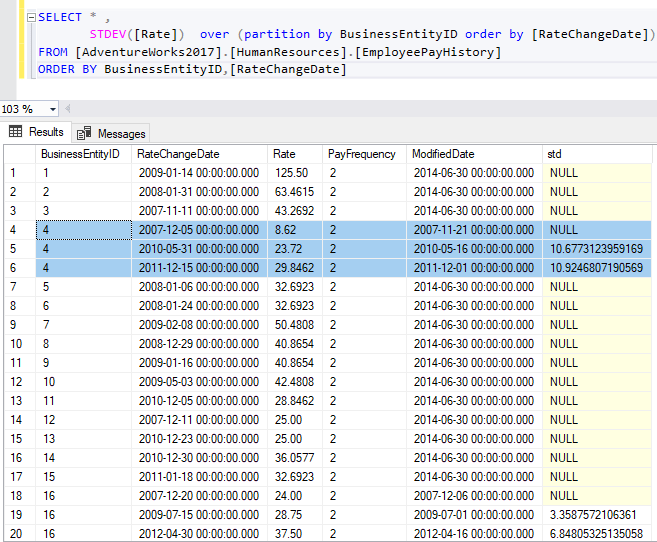
Task: Click the partition keyword in the query
Action: pos(277,34)
